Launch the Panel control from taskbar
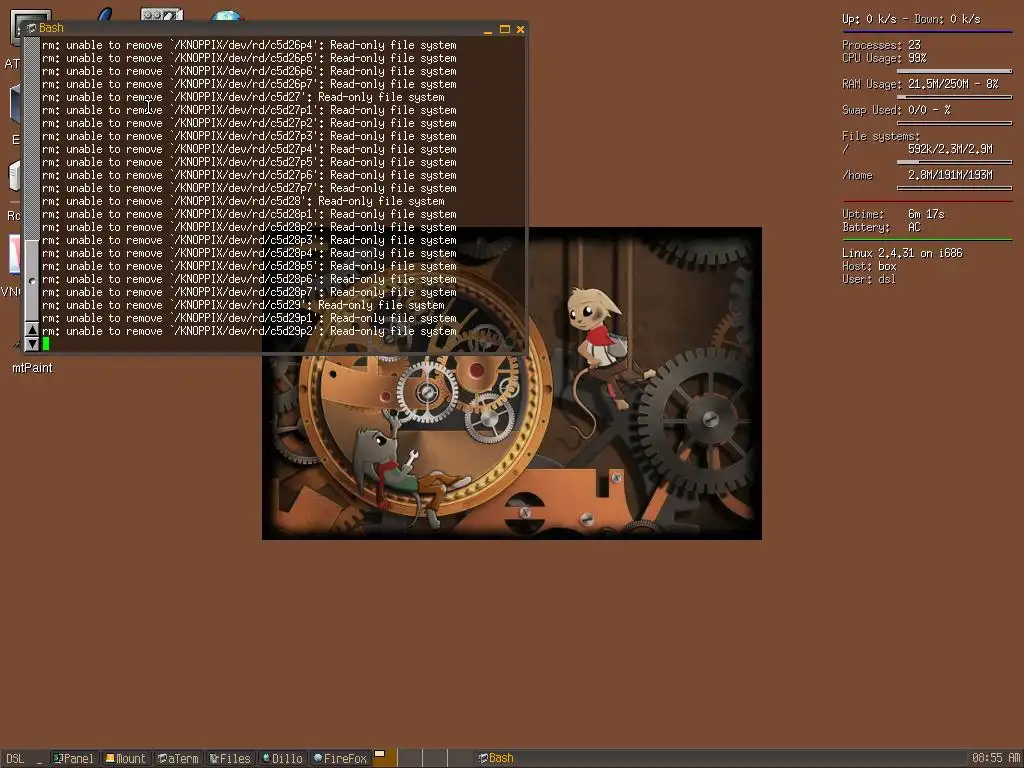This screenshot has width=1024, height=768. (73, 758)
